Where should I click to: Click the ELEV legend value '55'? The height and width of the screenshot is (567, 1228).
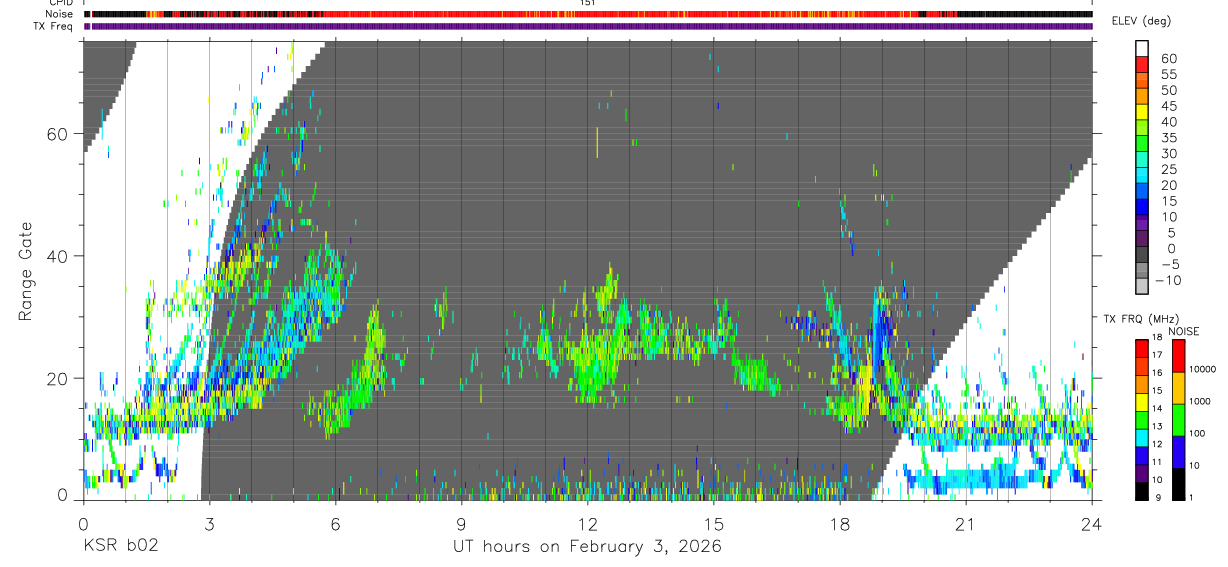click(1168, 74)
